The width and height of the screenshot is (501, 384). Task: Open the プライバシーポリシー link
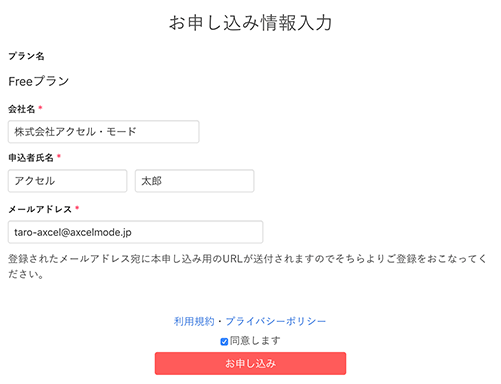[276, 321]
